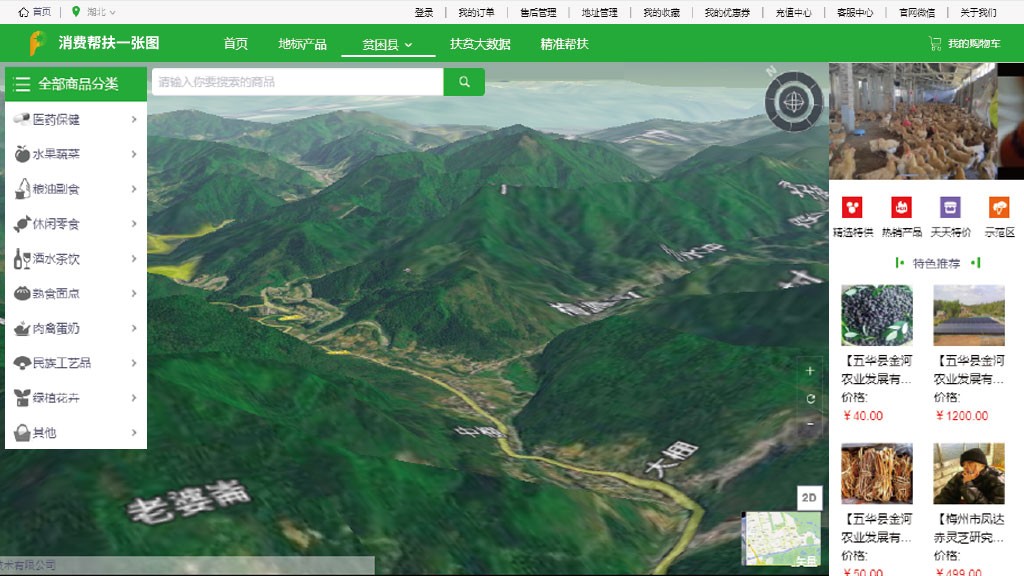Image resolution: width=1024 pixels, height=576 pixels.
Task: Select 地标产品 in the navigation bar
Action: (x=302, y=44)
